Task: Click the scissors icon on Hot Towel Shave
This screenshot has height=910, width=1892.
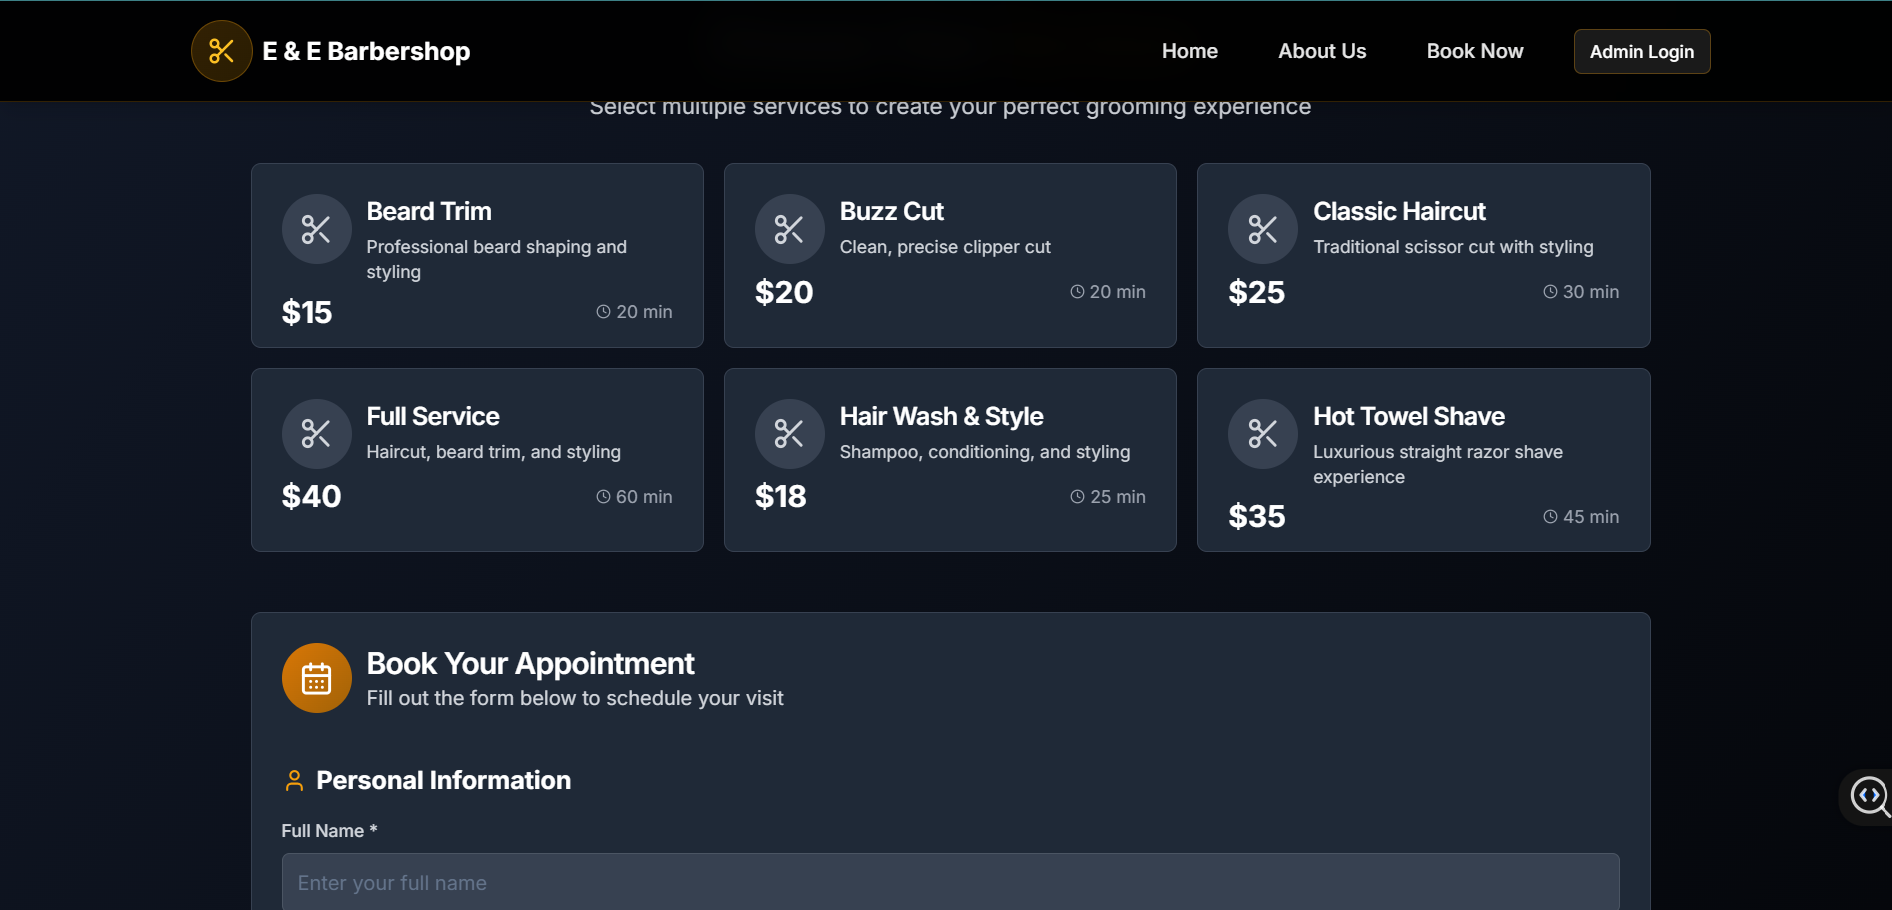Action: 1262,434
